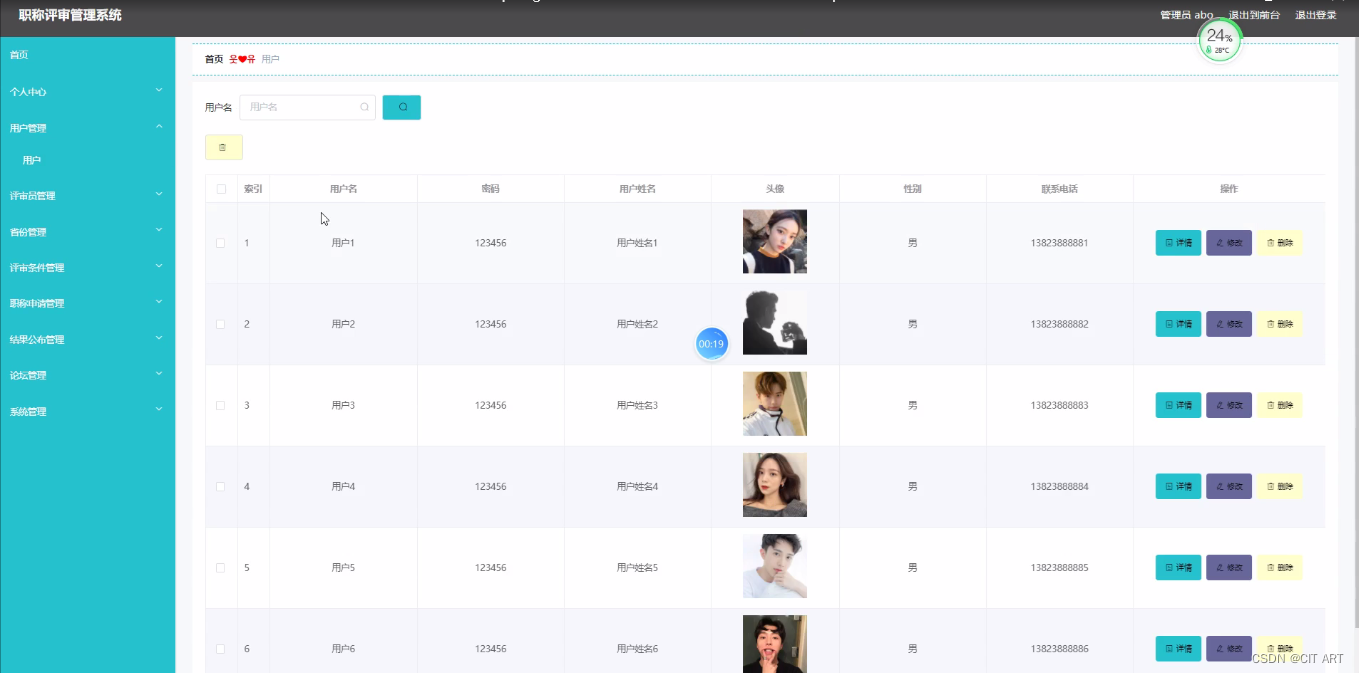Click 退出登录 in the top bar

(x=1316, y=15)
